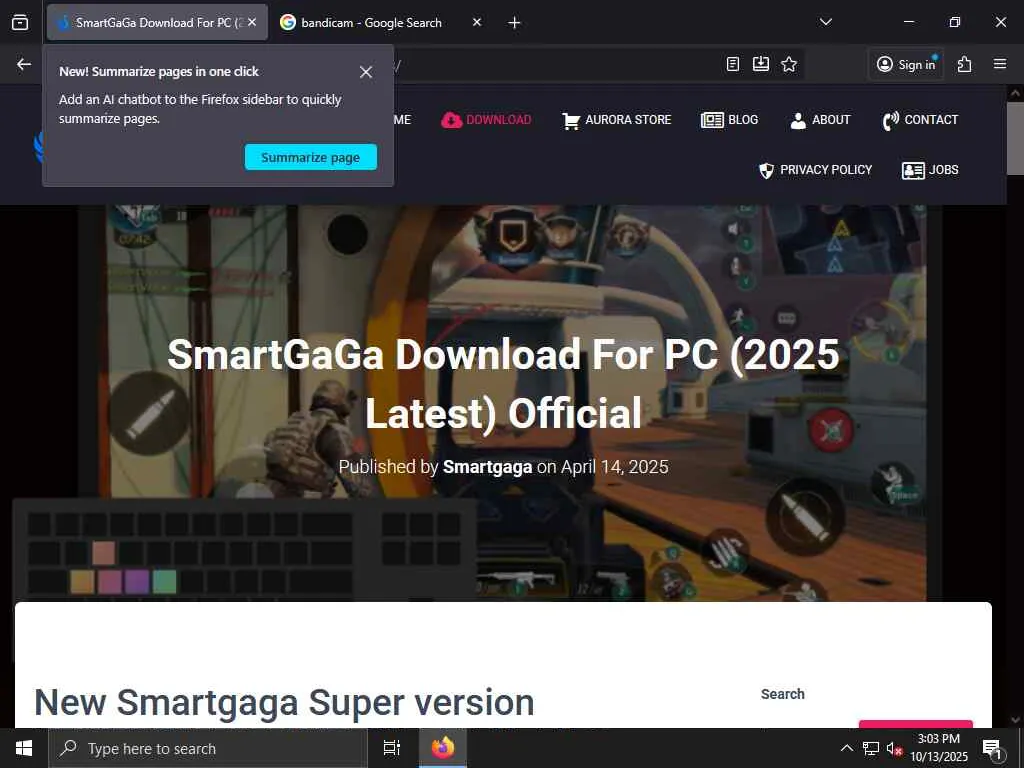Toggle reader view icon in address bar
This screenshot has width=1024, height=768.
click(x=733, y=64)
